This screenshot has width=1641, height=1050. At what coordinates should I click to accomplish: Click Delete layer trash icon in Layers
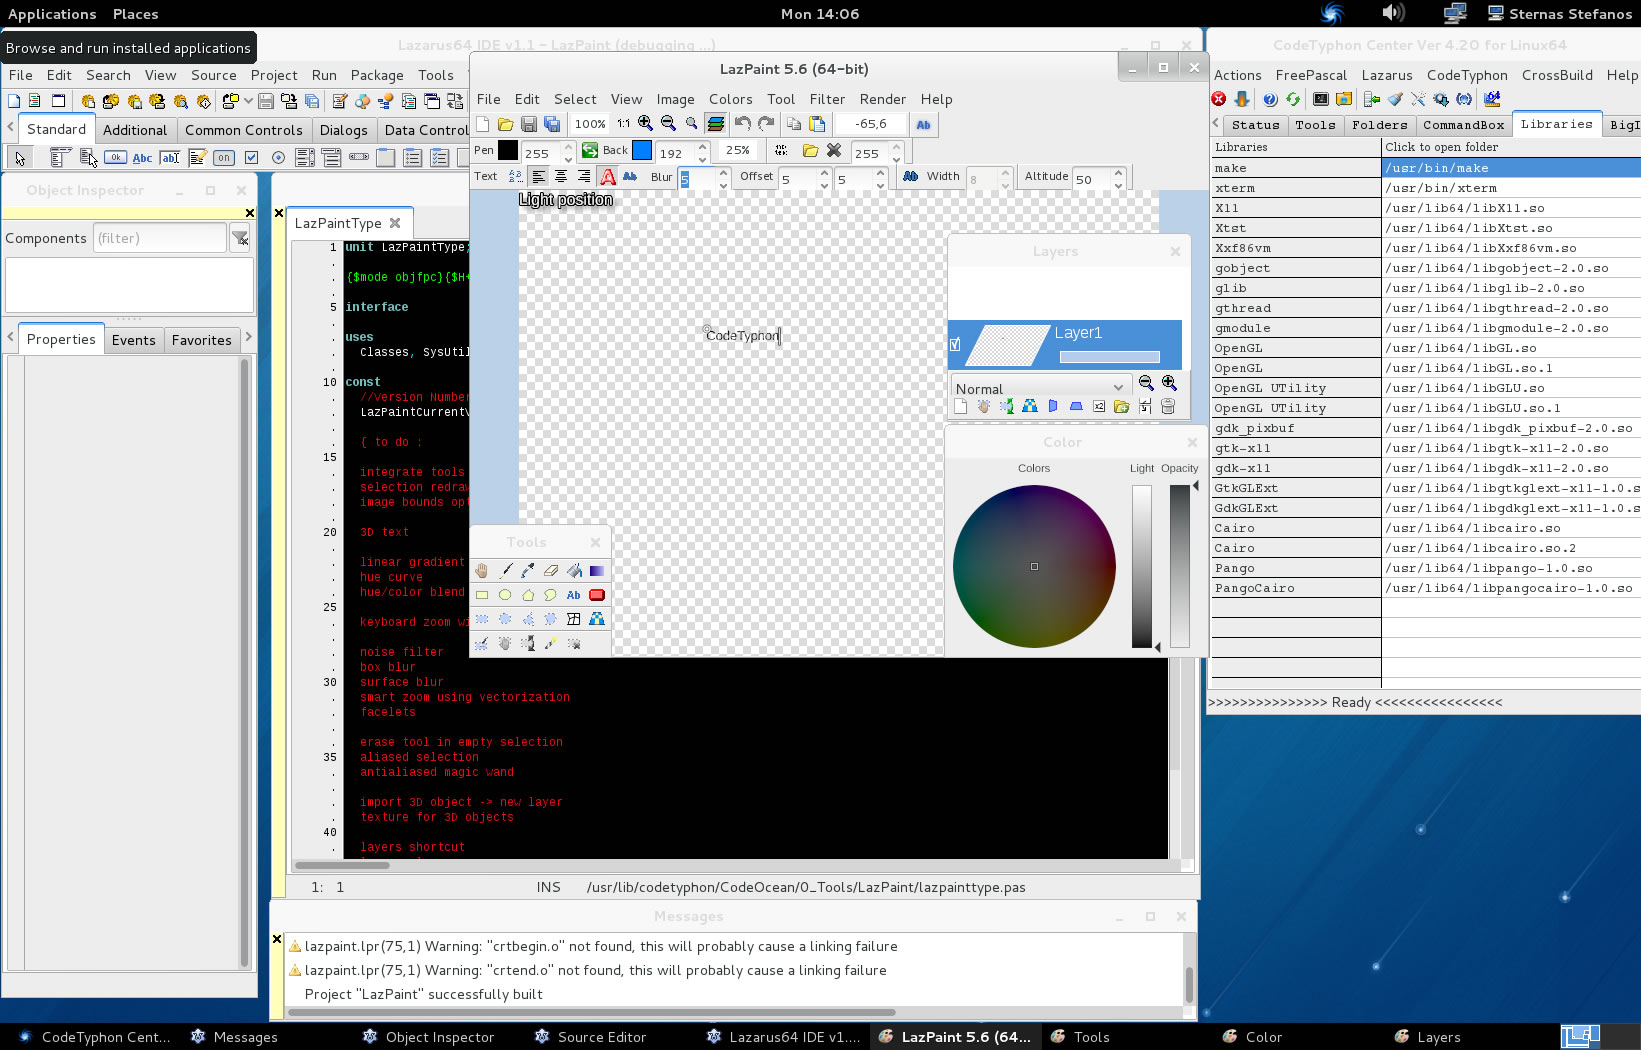[x=1168, y=406]
